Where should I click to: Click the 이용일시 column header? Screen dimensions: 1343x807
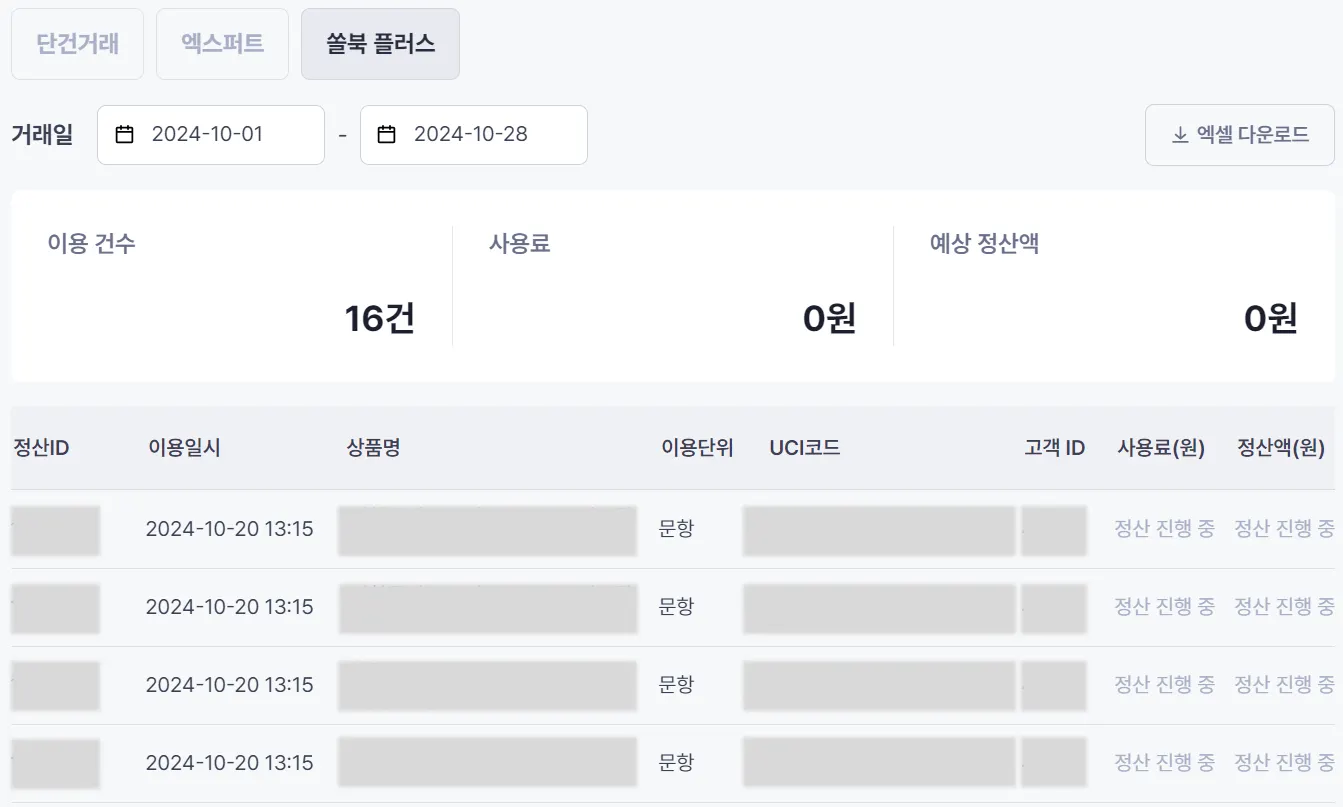[184, 448]
